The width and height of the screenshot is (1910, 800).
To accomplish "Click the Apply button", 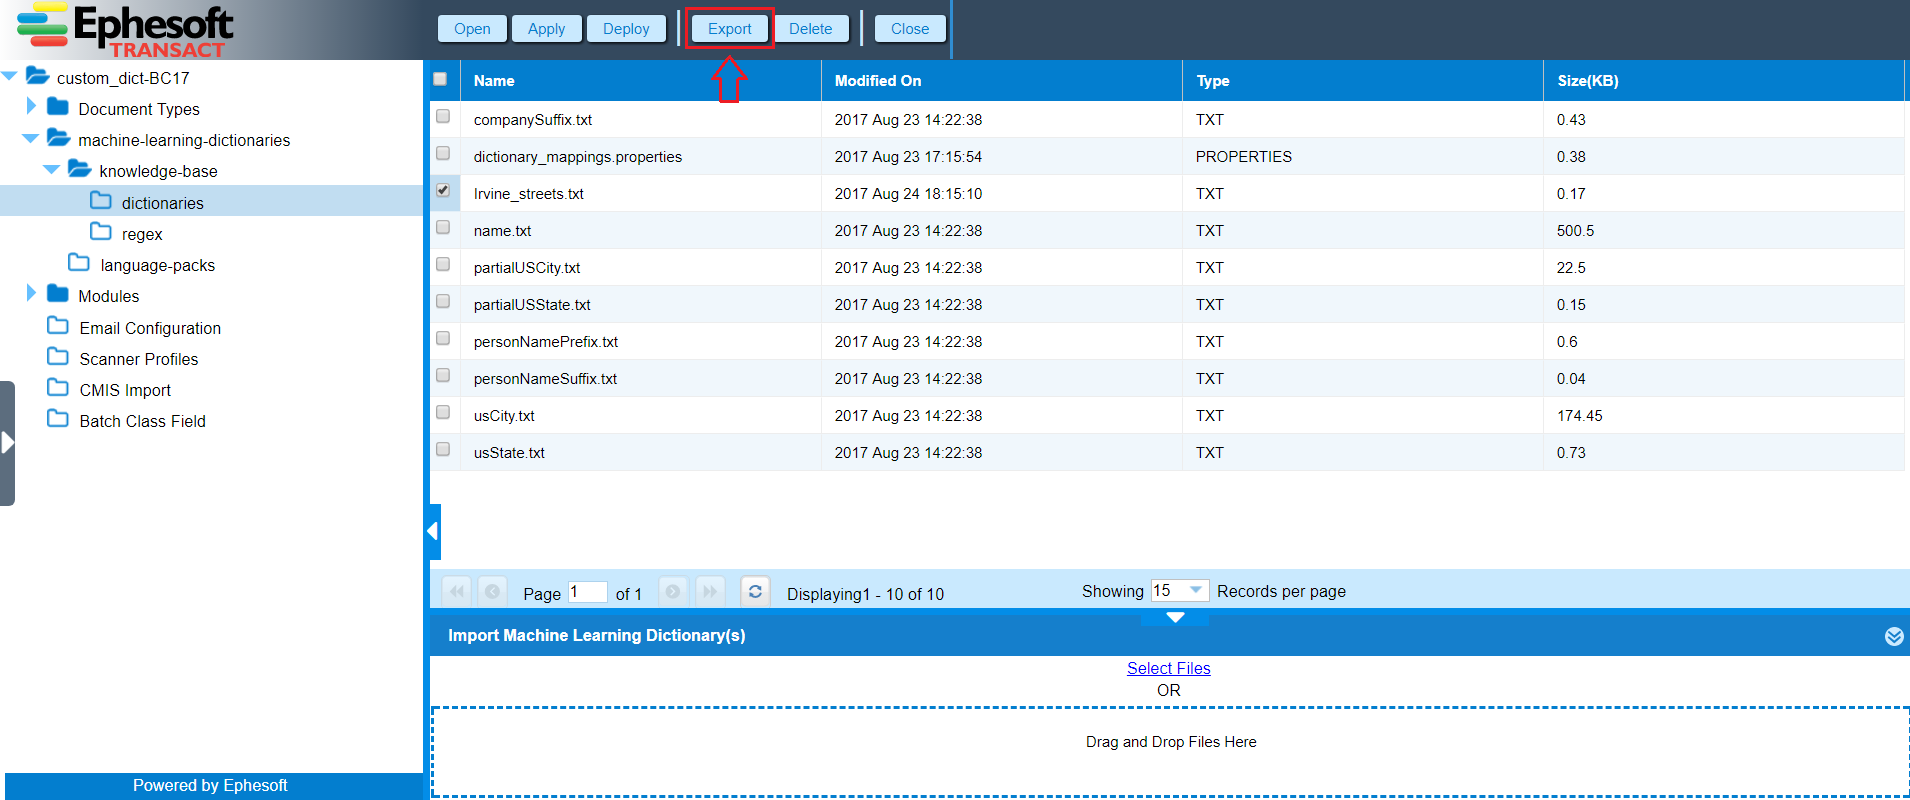I will point(546,29).
